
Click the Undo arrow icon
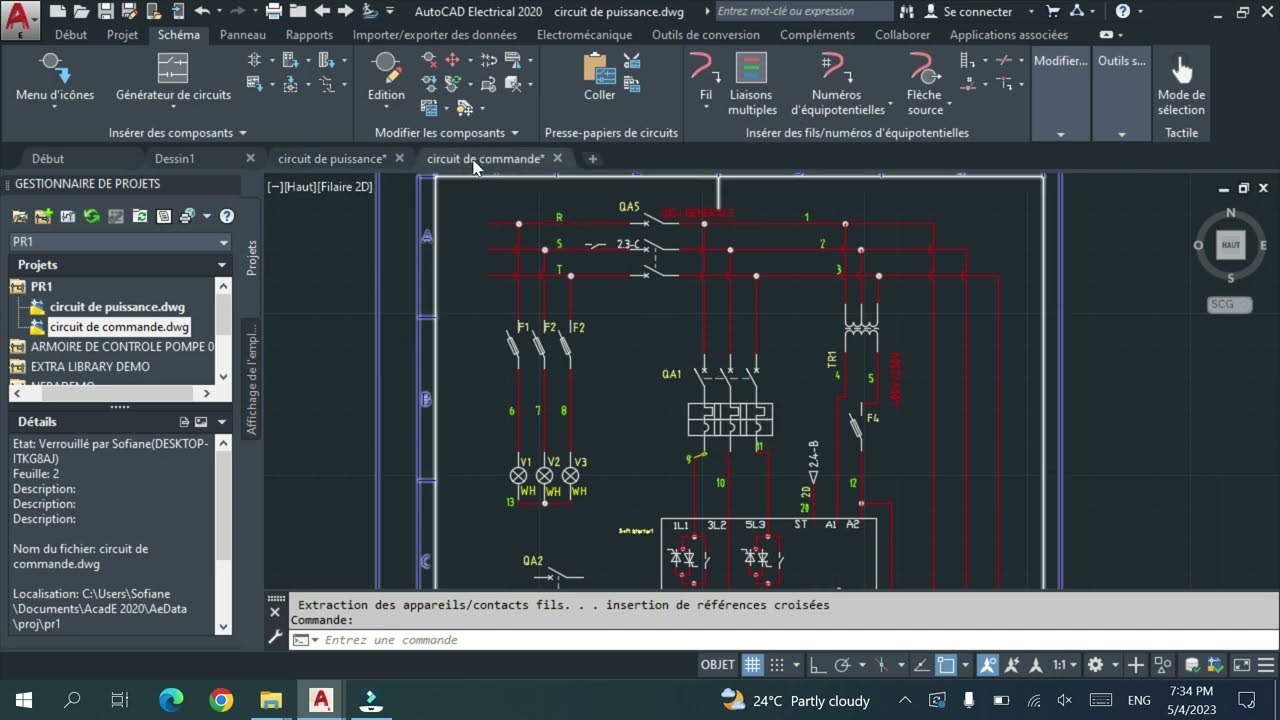pos(202,11)
